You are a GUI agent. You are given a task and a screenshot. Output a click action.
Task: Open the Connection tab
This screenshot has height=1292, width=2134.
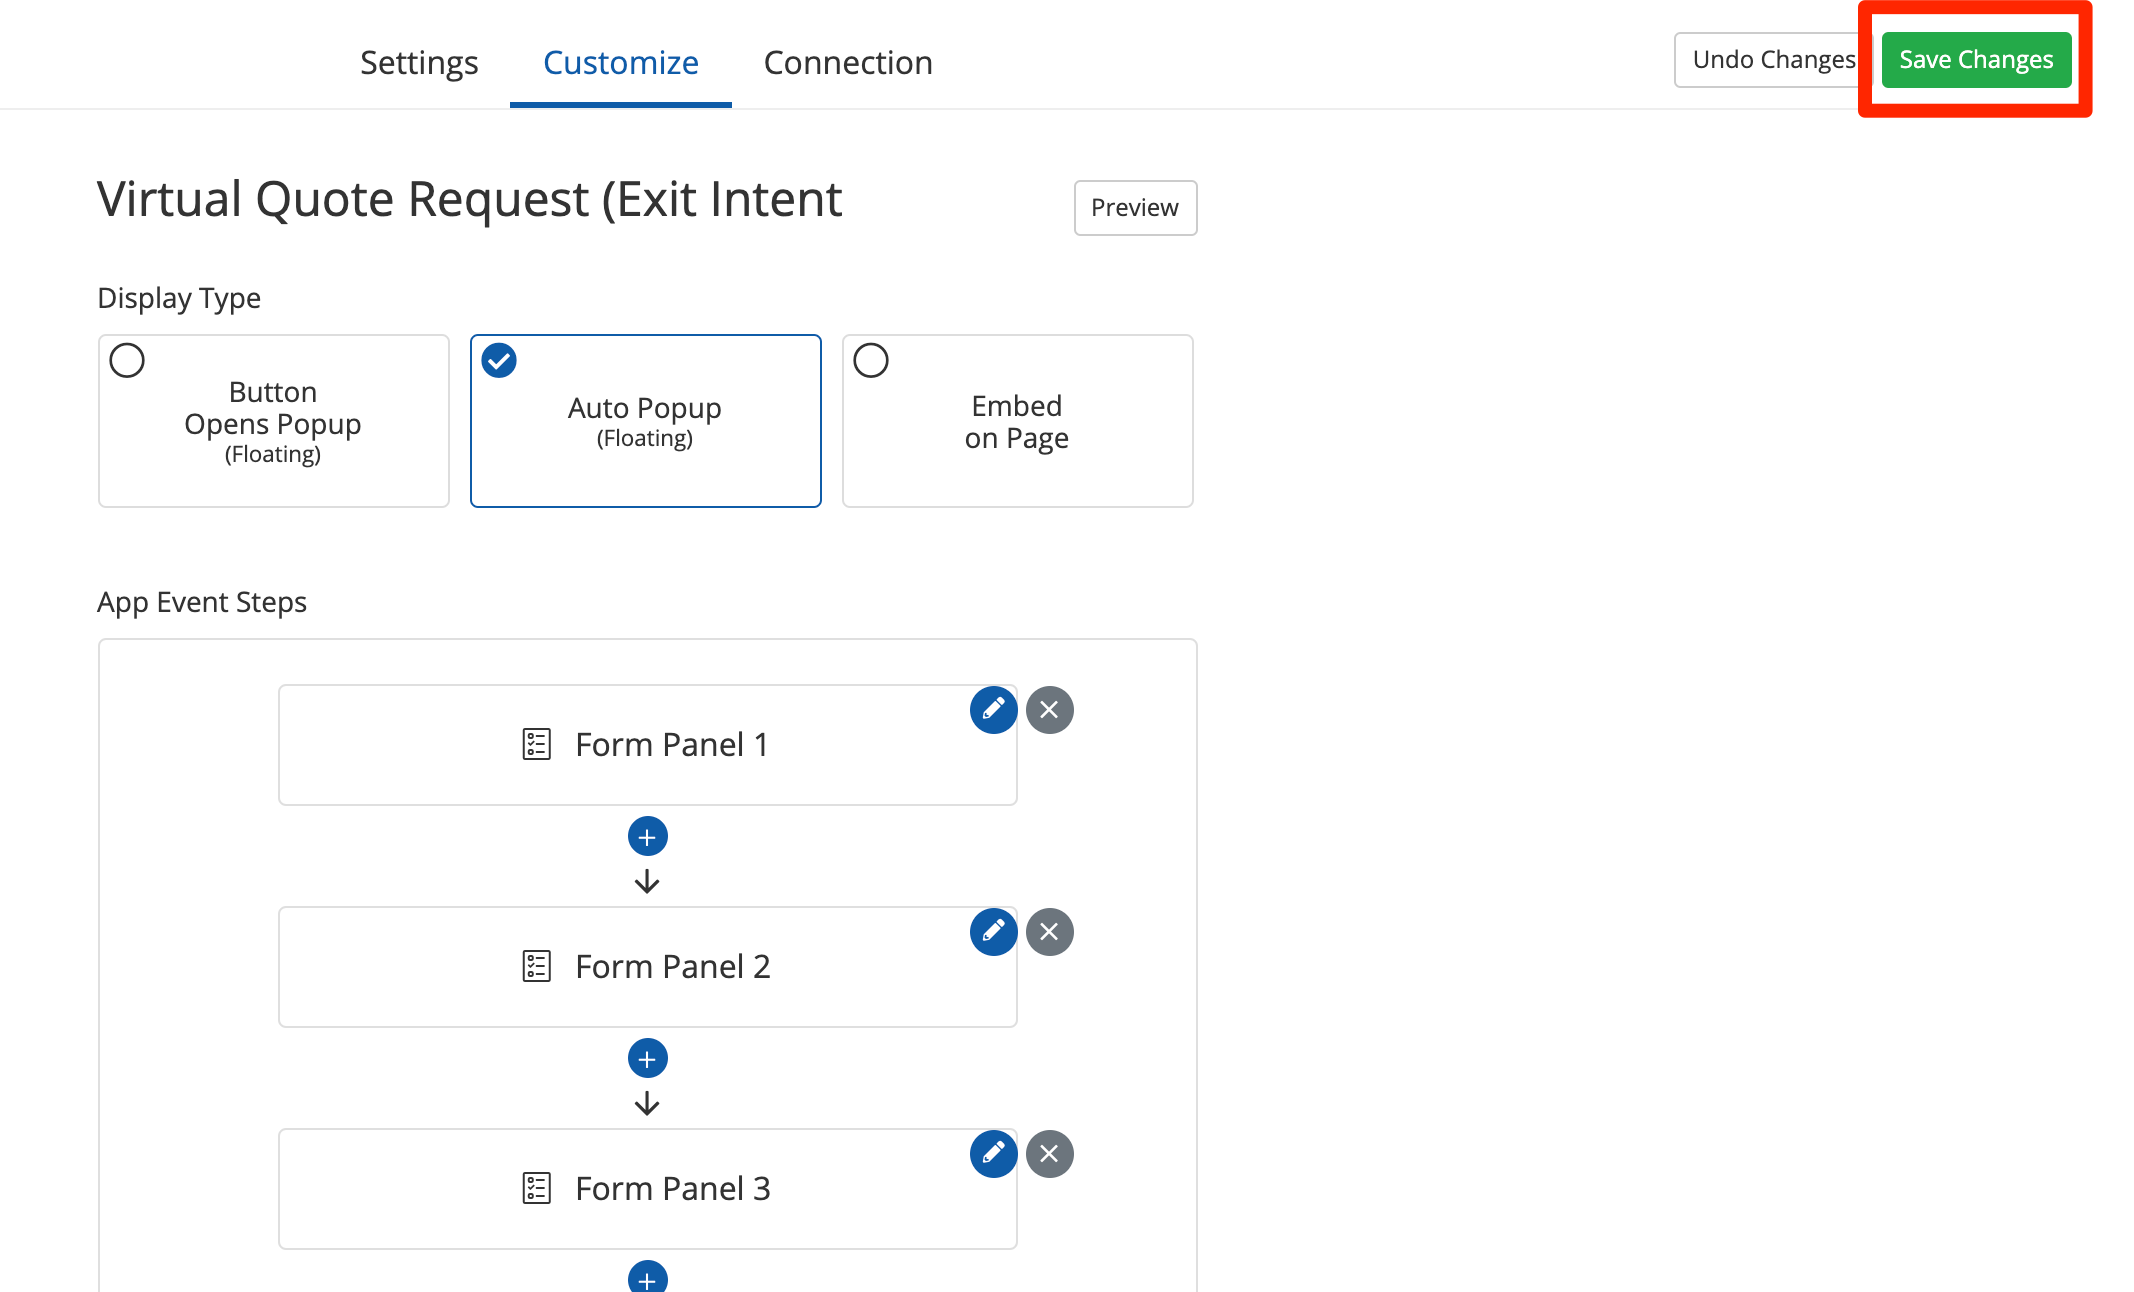pos(847,63)
